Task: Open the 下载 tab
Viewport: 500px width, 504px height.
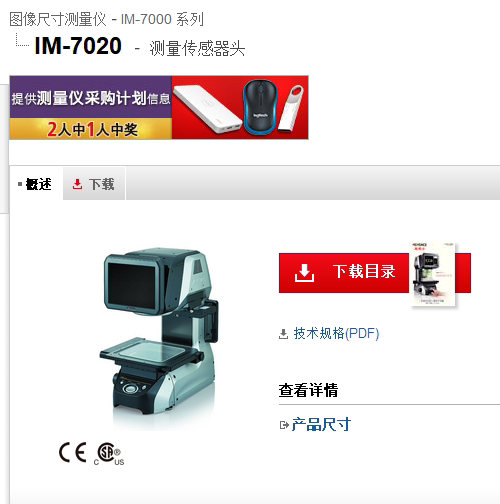Action: click(94, 184)
